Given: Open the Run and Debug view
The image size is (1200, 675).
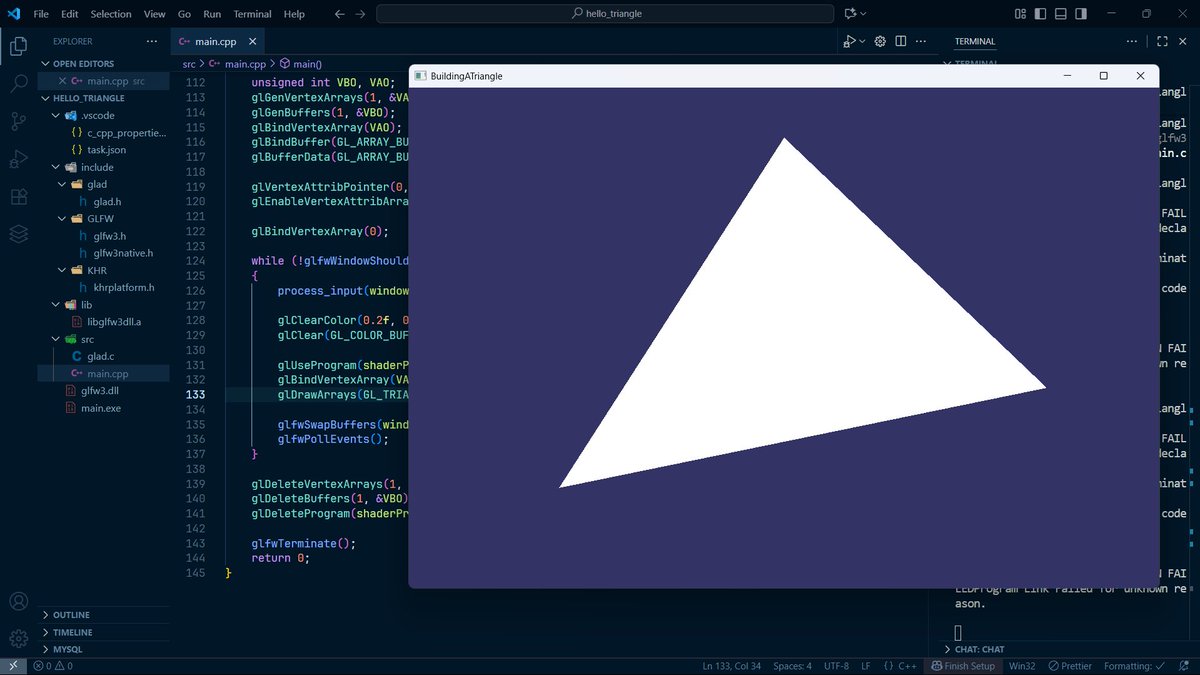Looking at the screenshot, I should 18,159.
